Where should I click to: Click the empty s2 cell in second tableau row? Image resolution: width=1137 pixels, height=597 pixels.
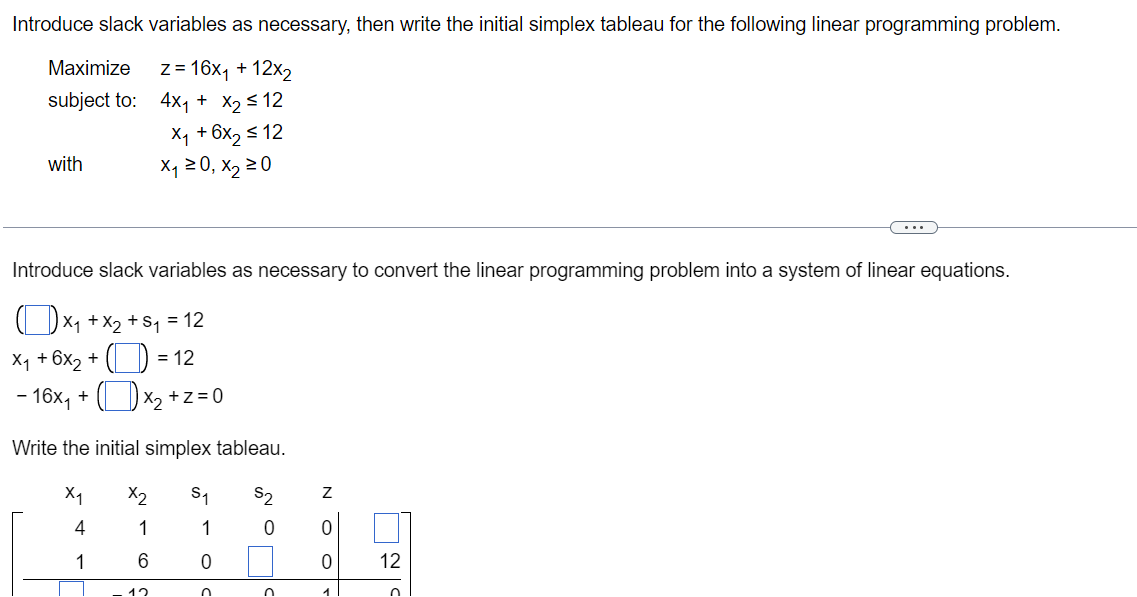pyautogui.click(x=261, y=561)
